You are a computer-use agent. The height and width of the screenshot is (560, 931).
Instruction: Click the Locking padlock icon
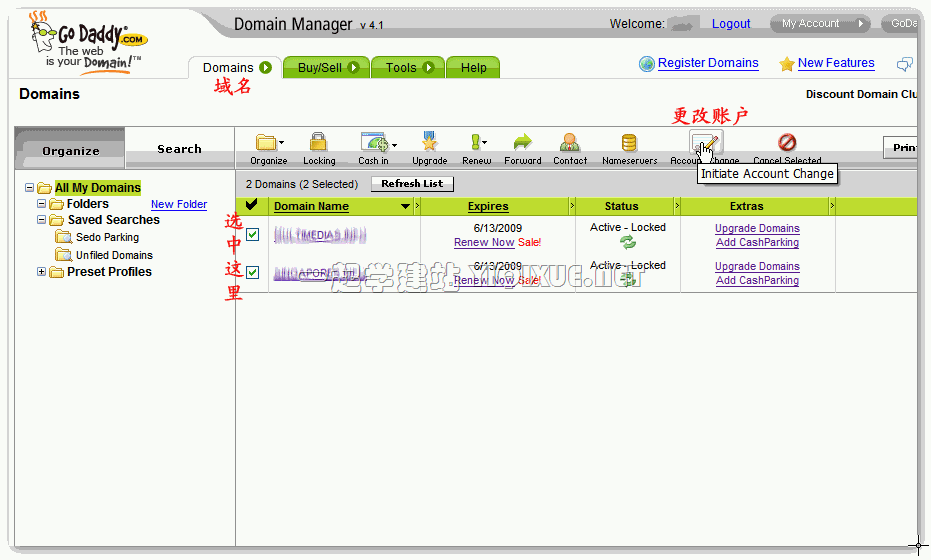click(318, 142)
